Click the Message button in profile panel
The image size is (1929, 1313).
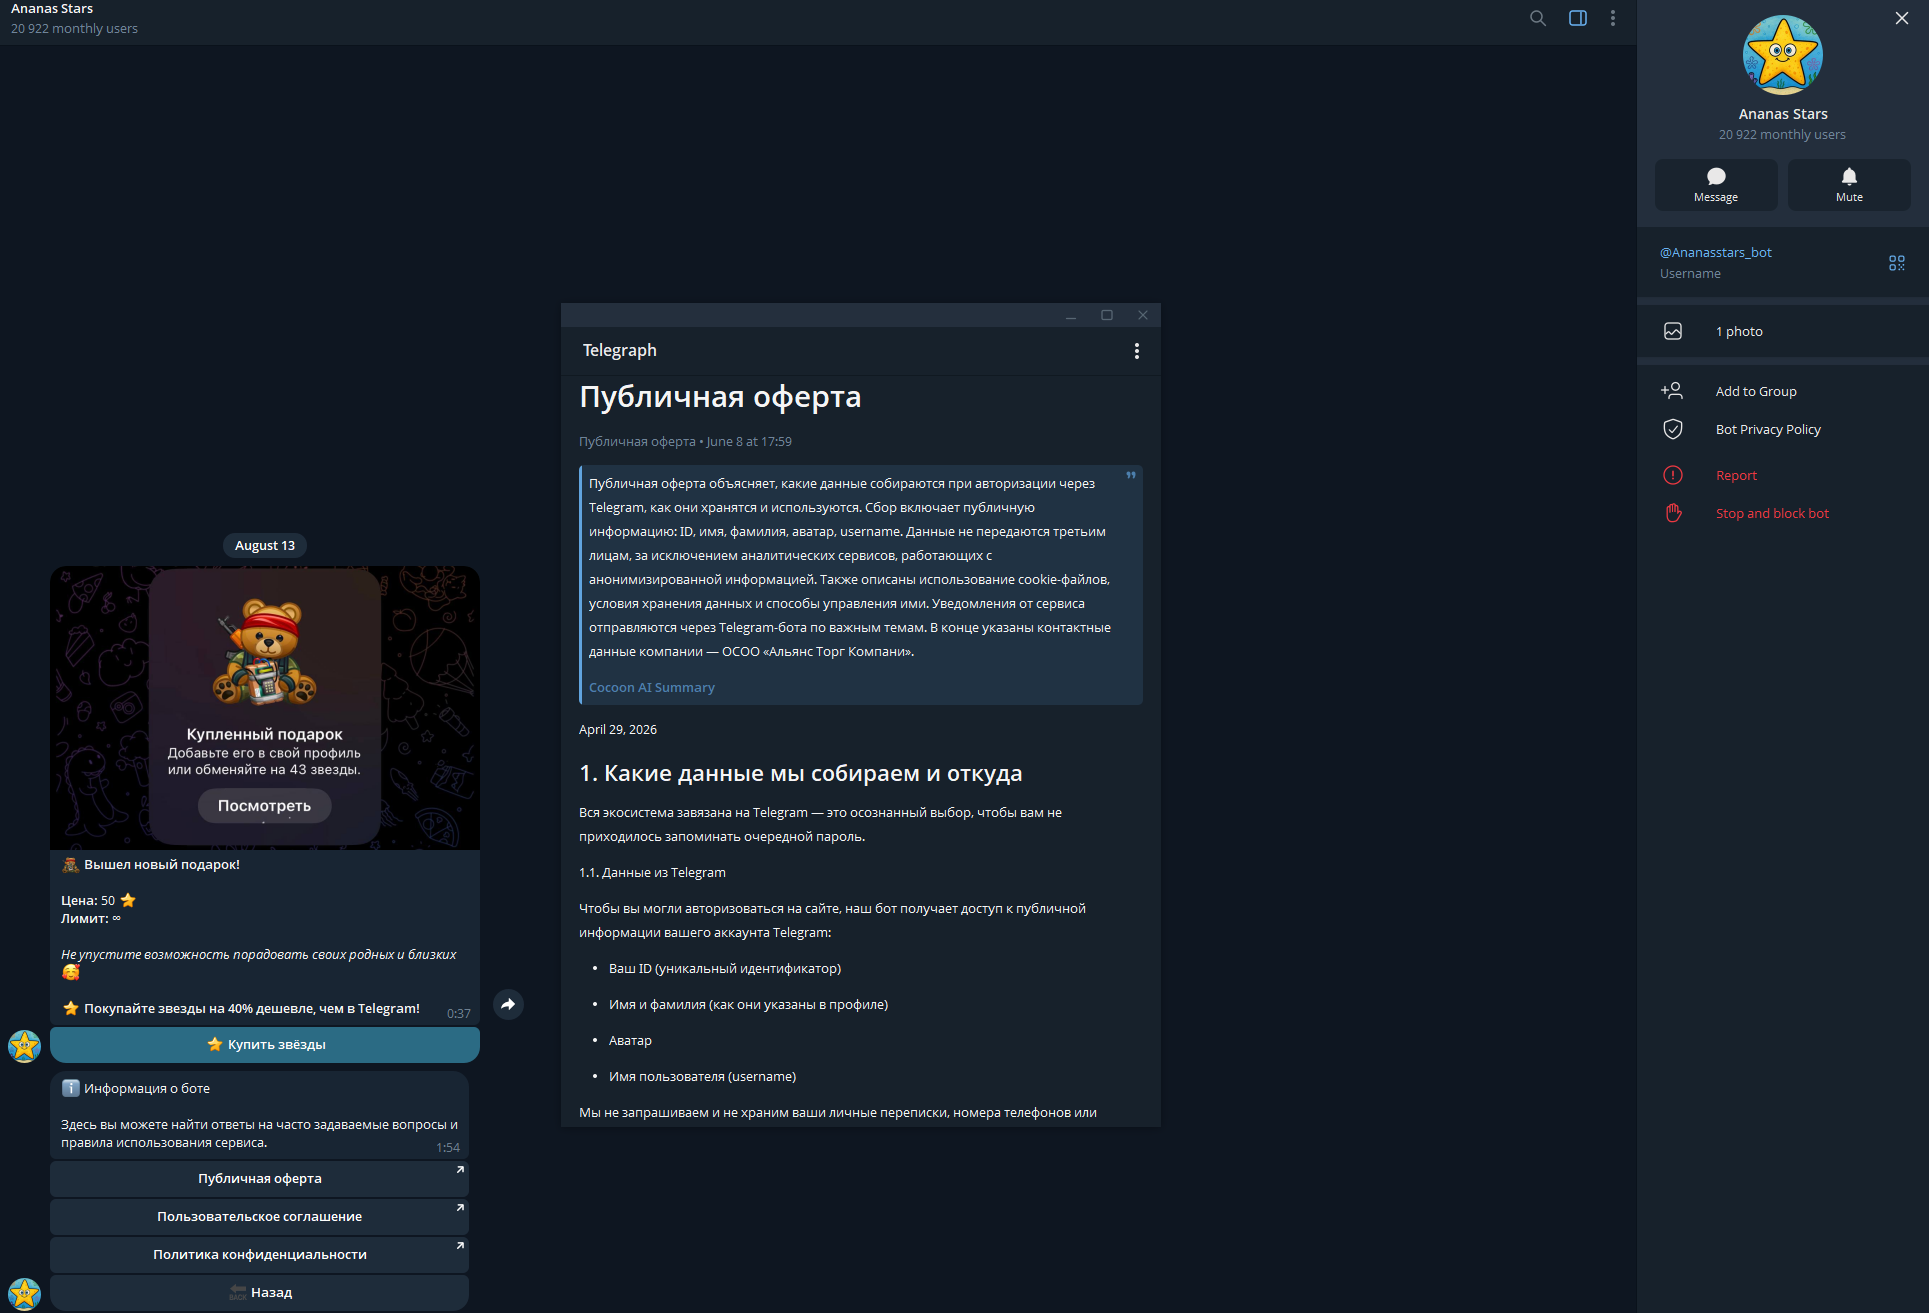tap(1716, 185)
